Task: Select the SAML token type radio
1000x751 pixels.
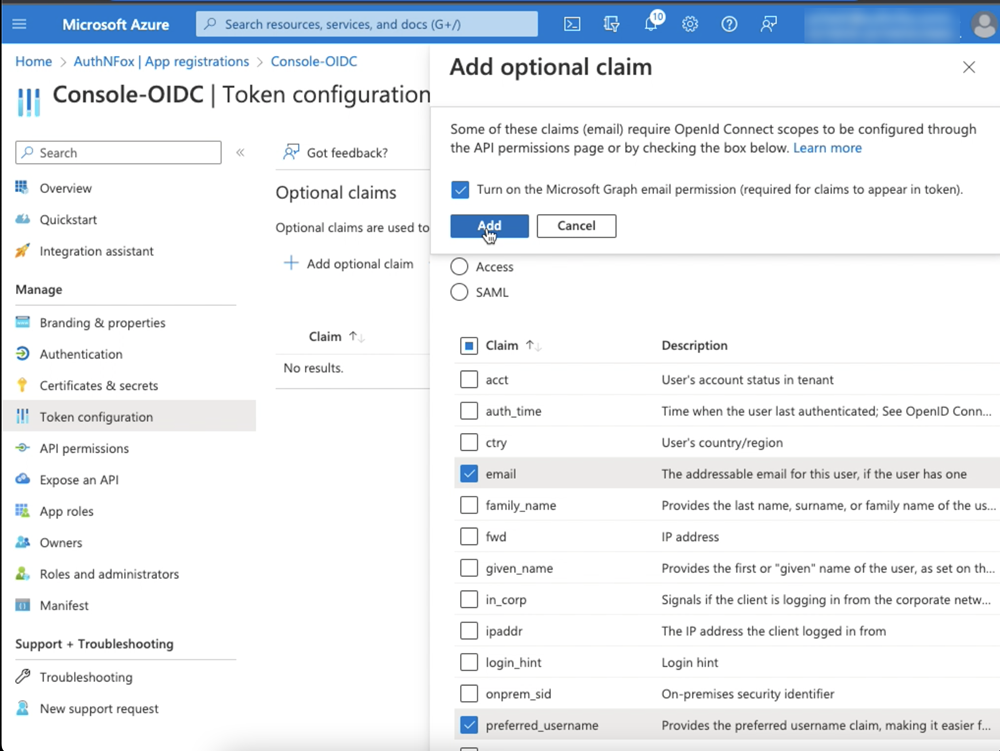Action: point(459,292)
